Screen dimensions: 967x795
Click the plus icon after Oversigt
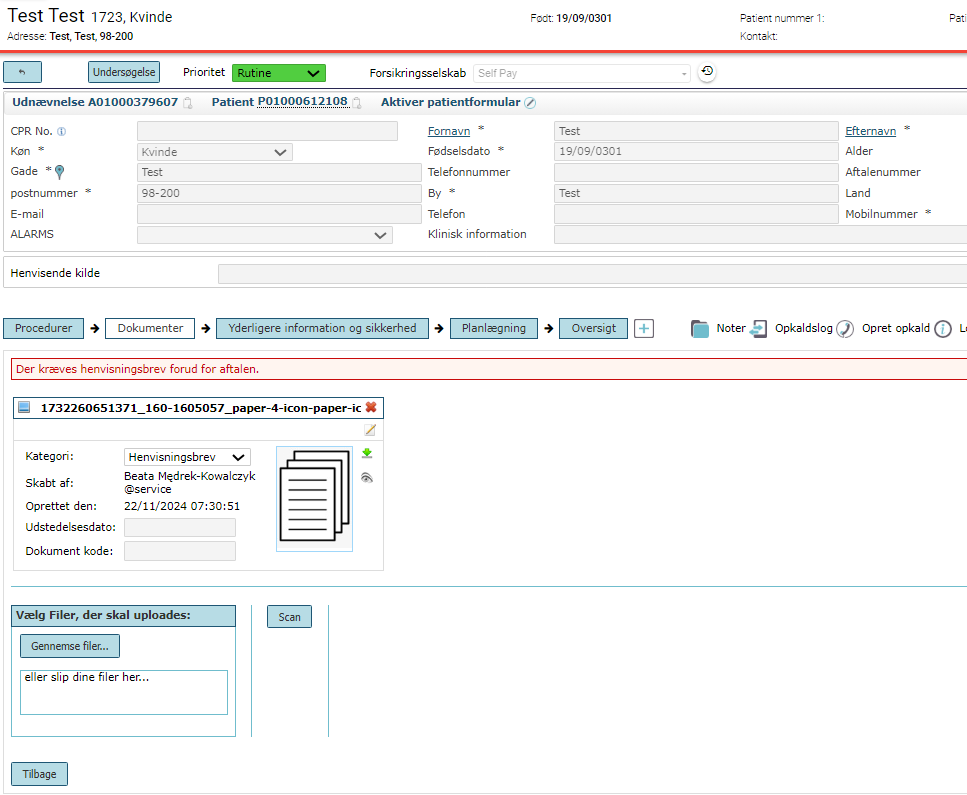pos(644,329)
